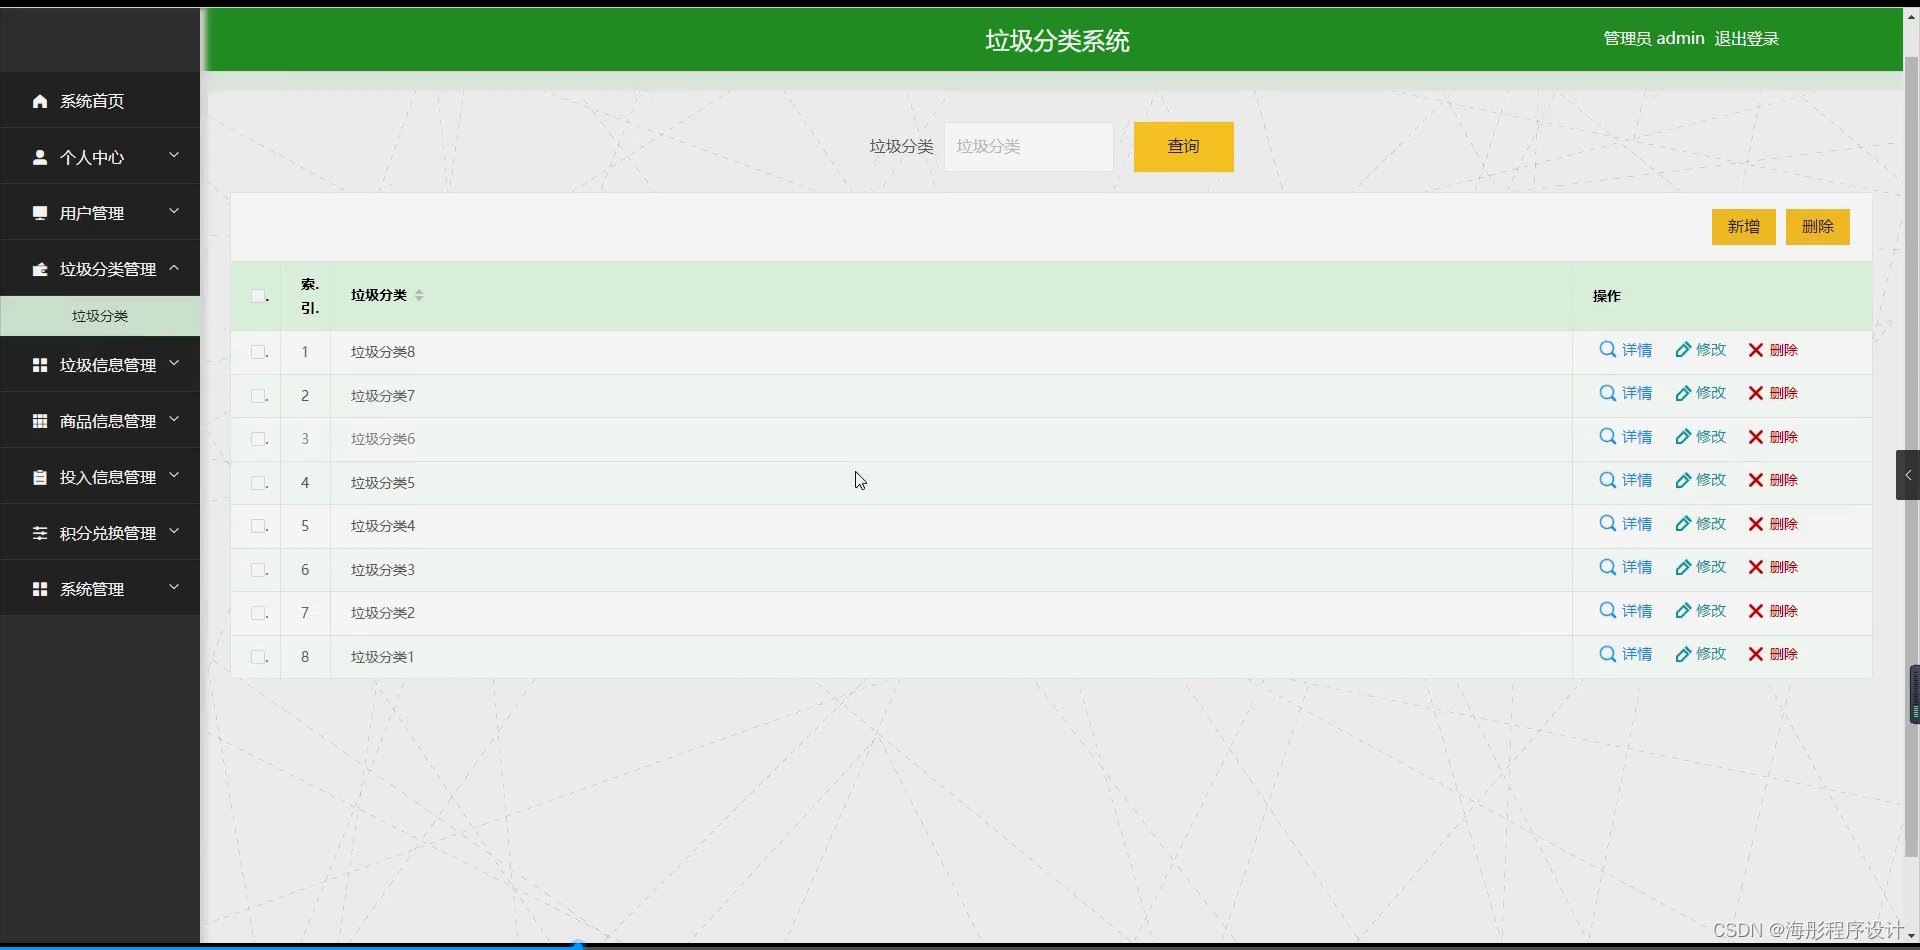Check the checkbox for row 垃圾分类1

coord(258,657)
